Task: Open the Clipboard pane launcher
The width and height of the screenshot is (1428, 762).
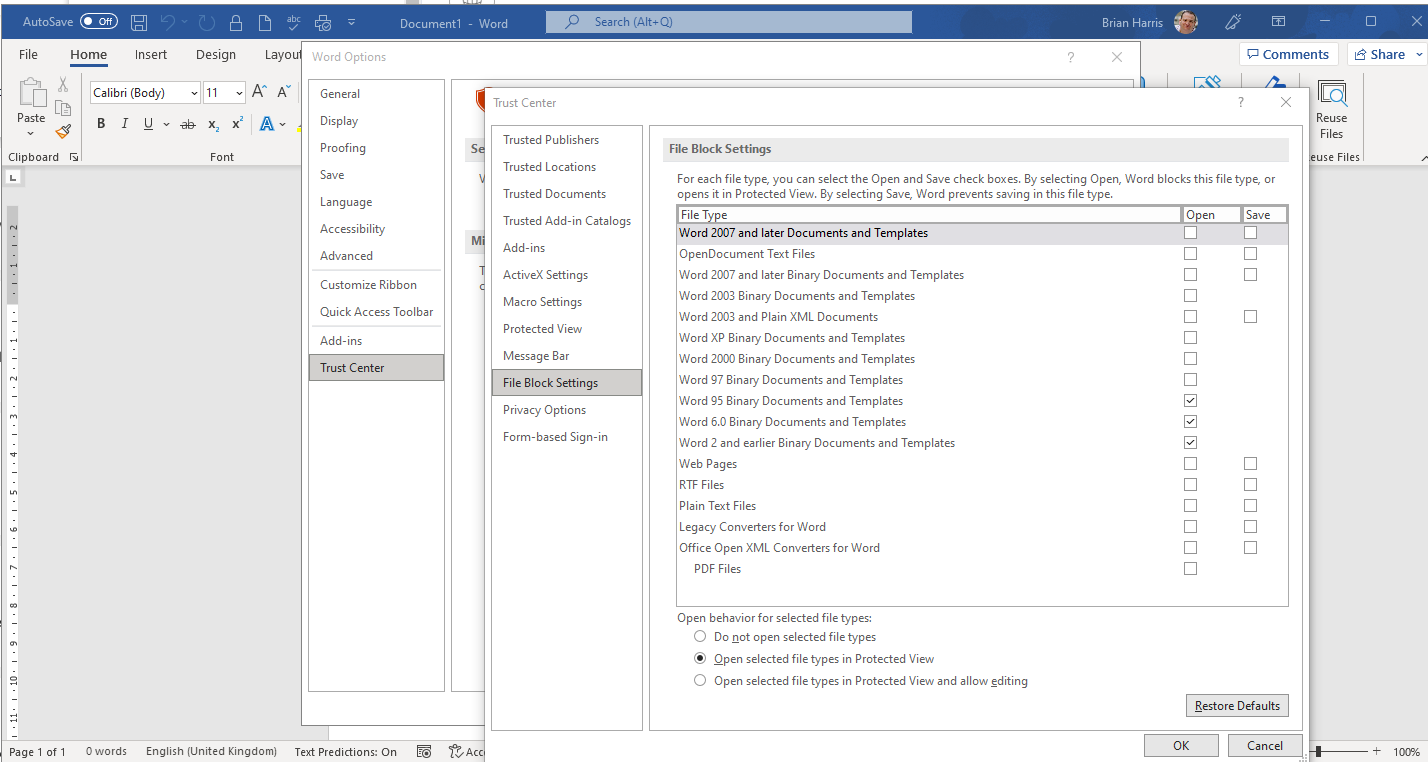Action: pyautogui.click(x=74, y=157)
